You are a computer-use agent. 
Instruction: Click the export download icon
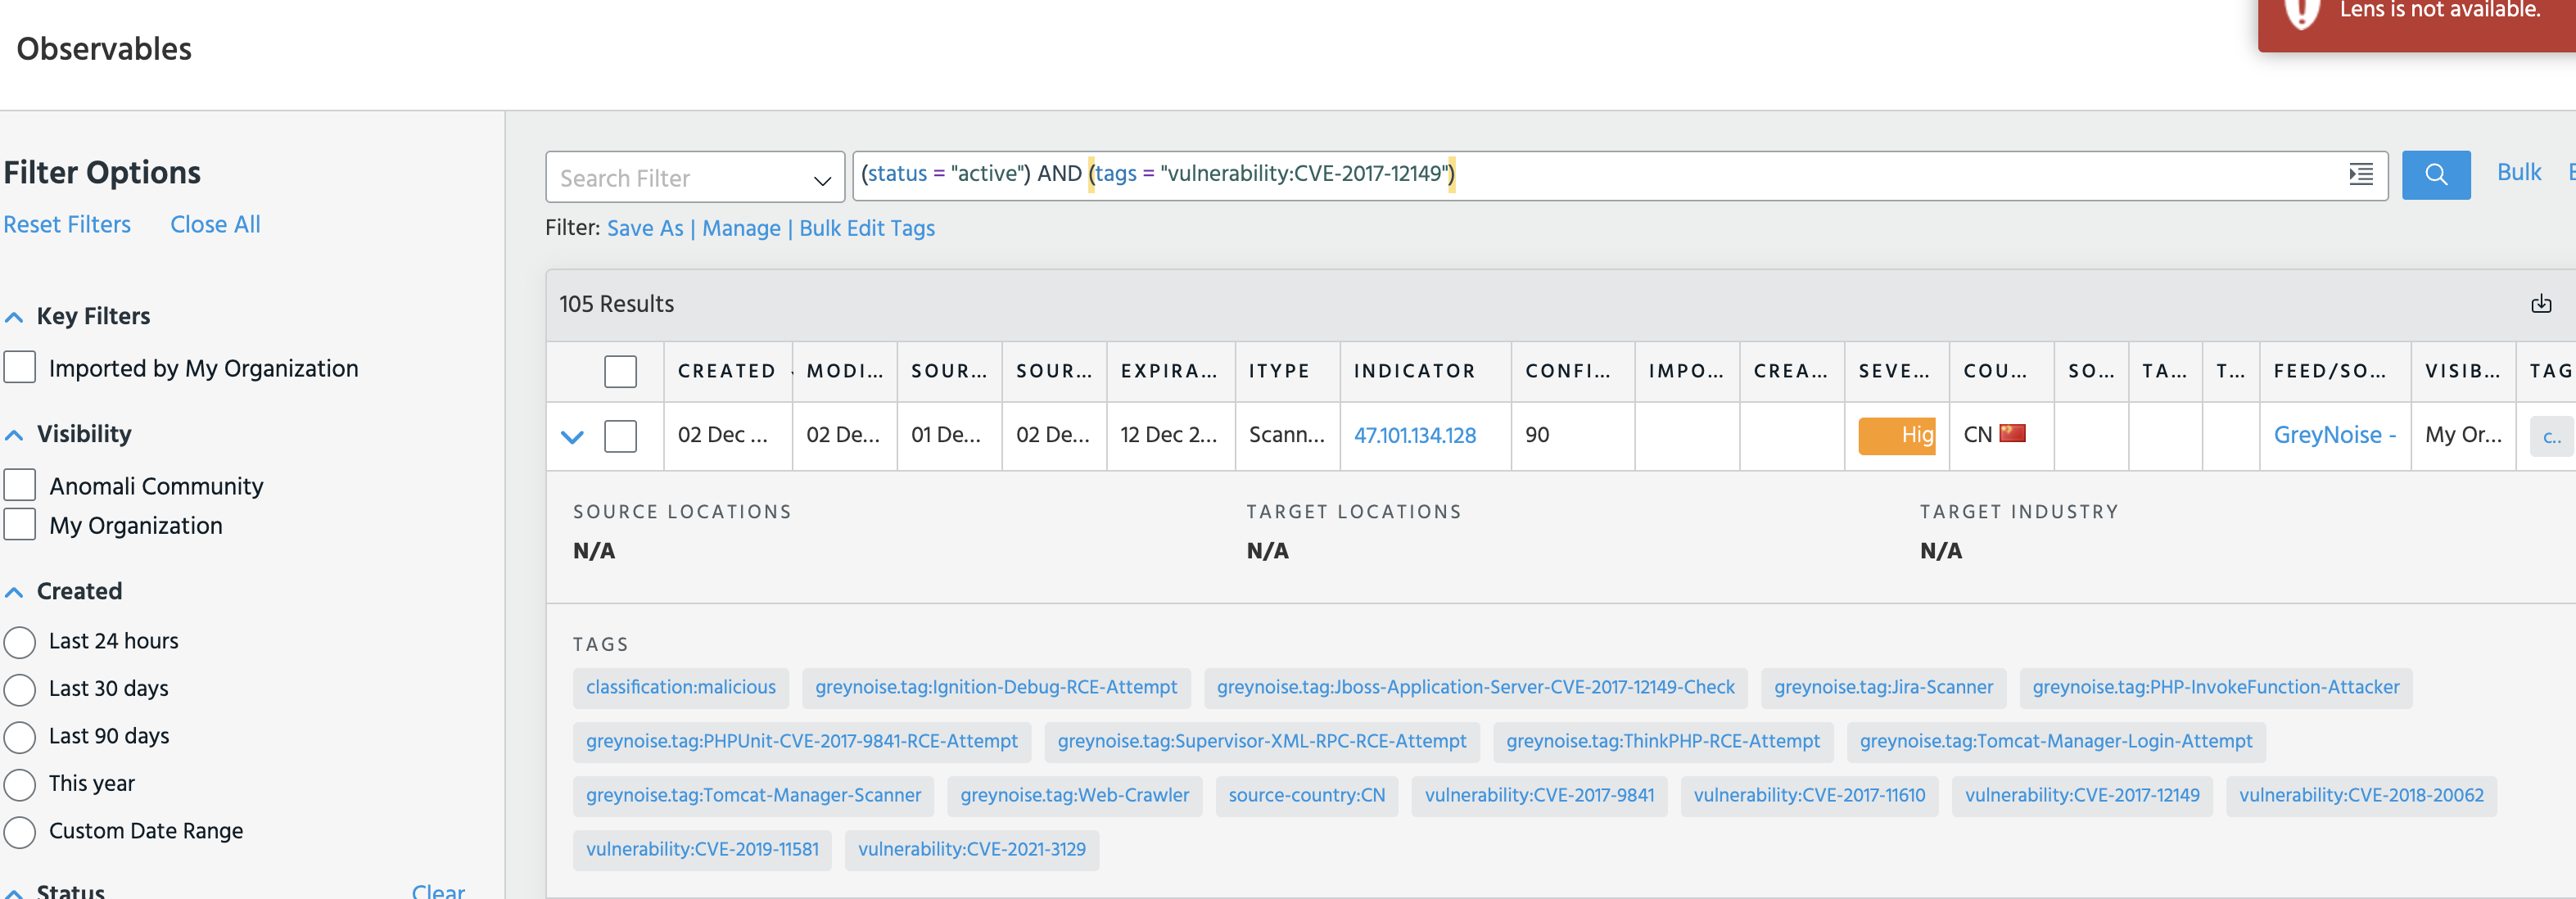2540,304
